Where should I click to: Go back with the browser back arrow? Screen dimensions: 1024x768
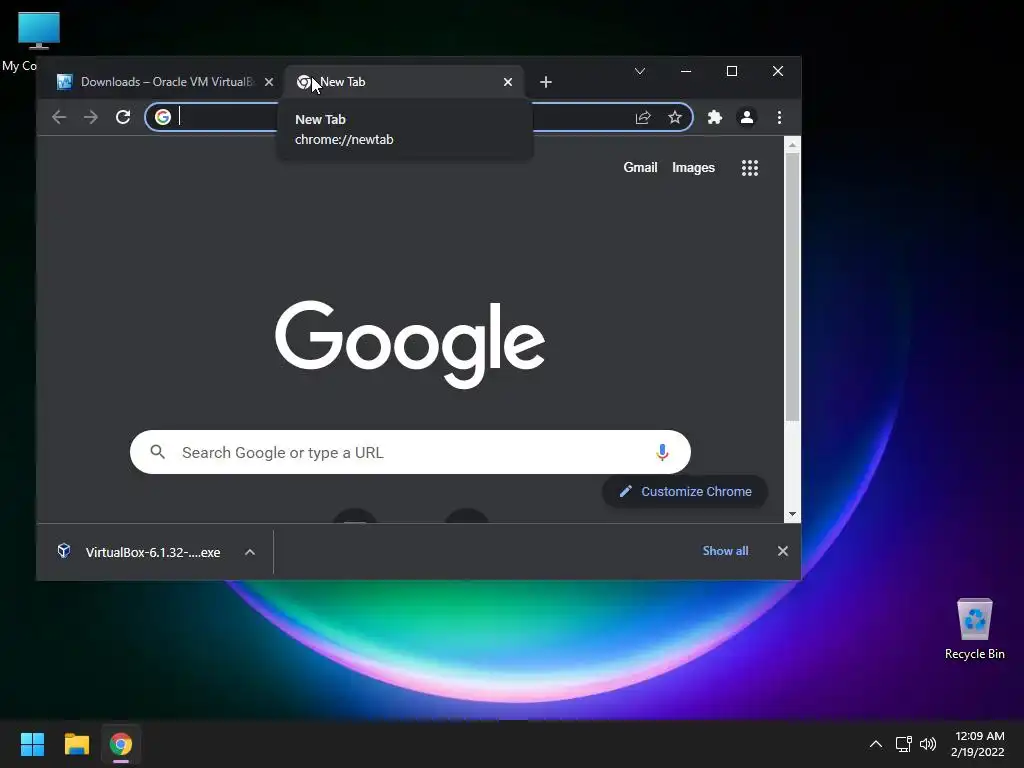(59, 117)
